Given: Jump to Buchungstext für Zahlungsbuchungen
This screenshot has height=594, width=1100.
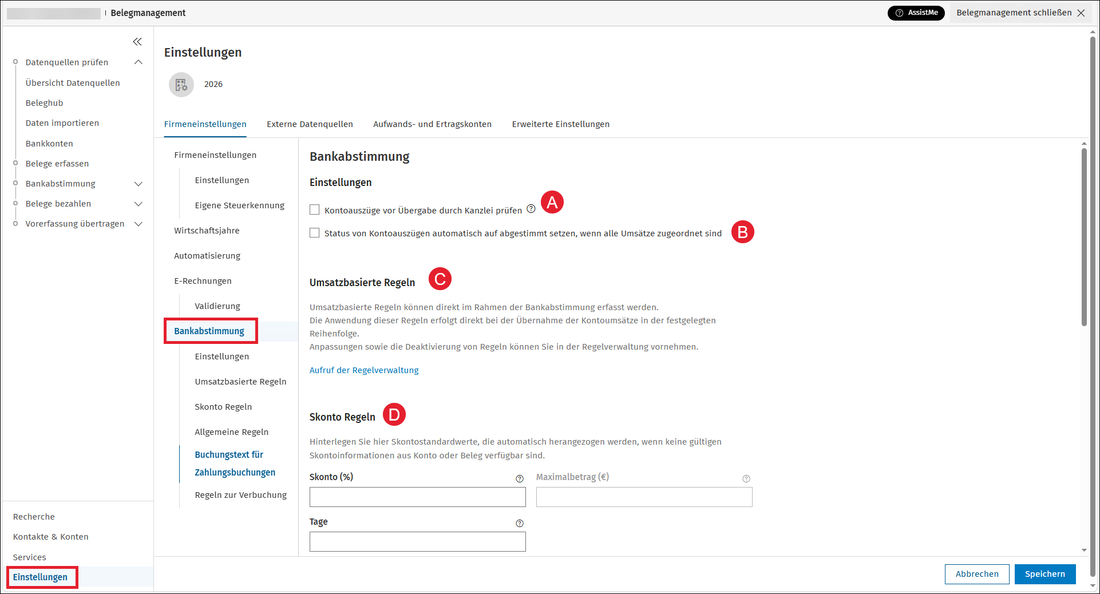Looking at the screenshot, I should [235, 464].
